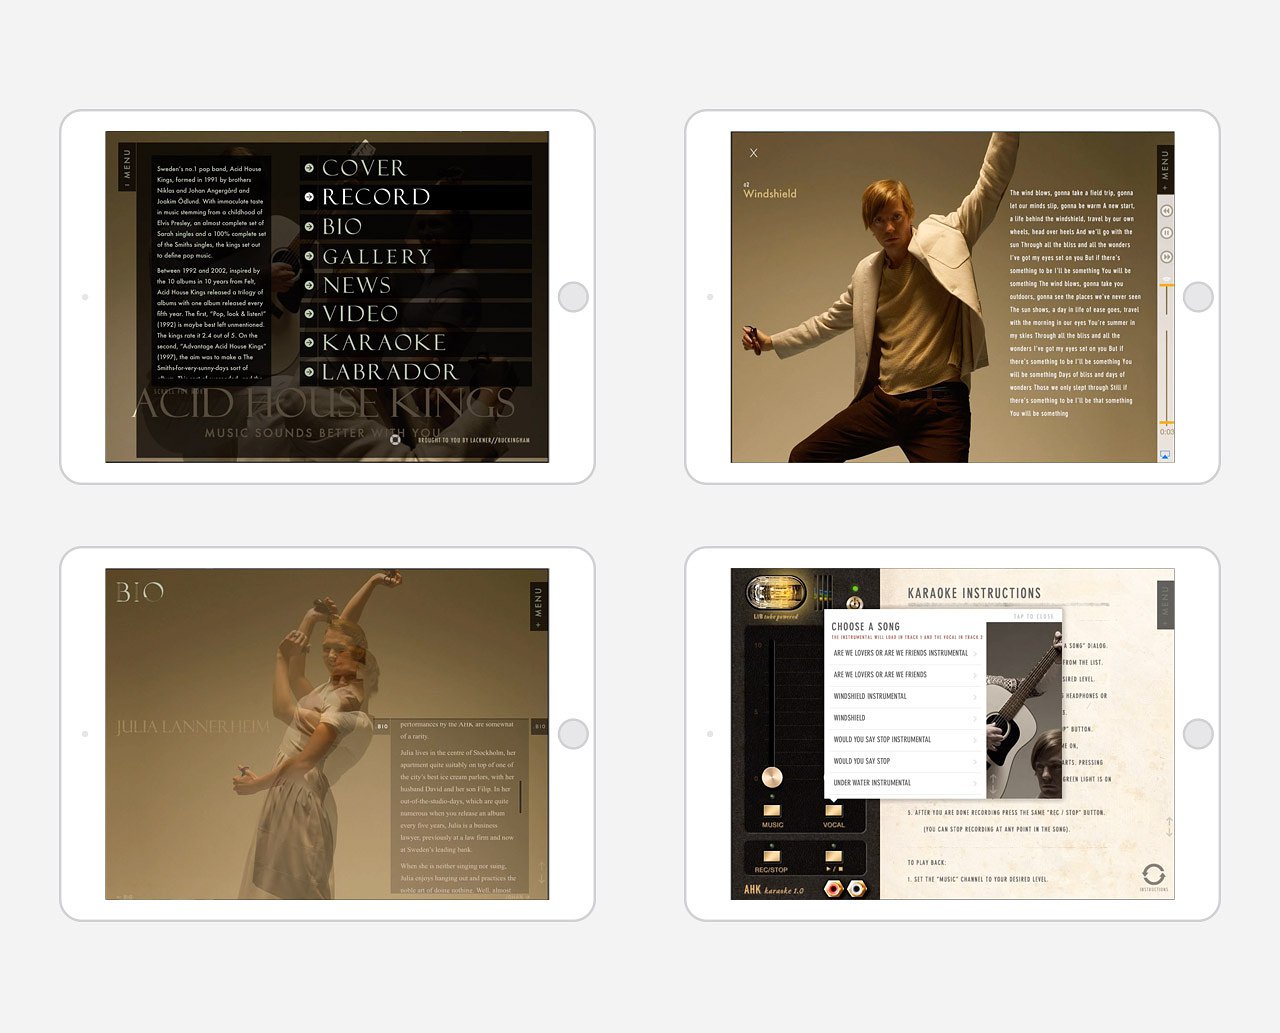Image resolution: width=1280 pixels, height=1033 pixels.
Task: Toggle the MUSIC channel button
Action: [x=772, y=811]
